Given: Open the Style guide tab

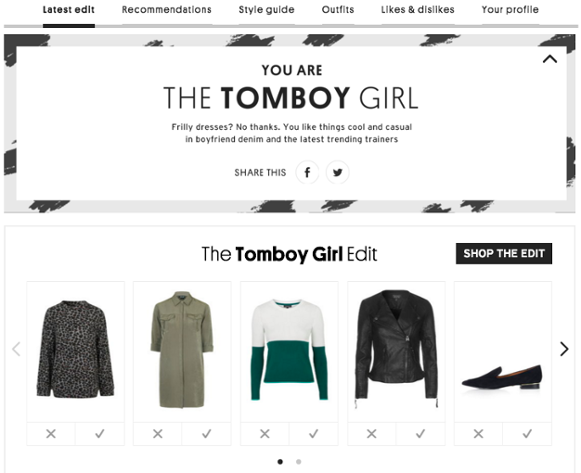Looking at the screenshot, I should pyautogui.click(x=266, y=10).
